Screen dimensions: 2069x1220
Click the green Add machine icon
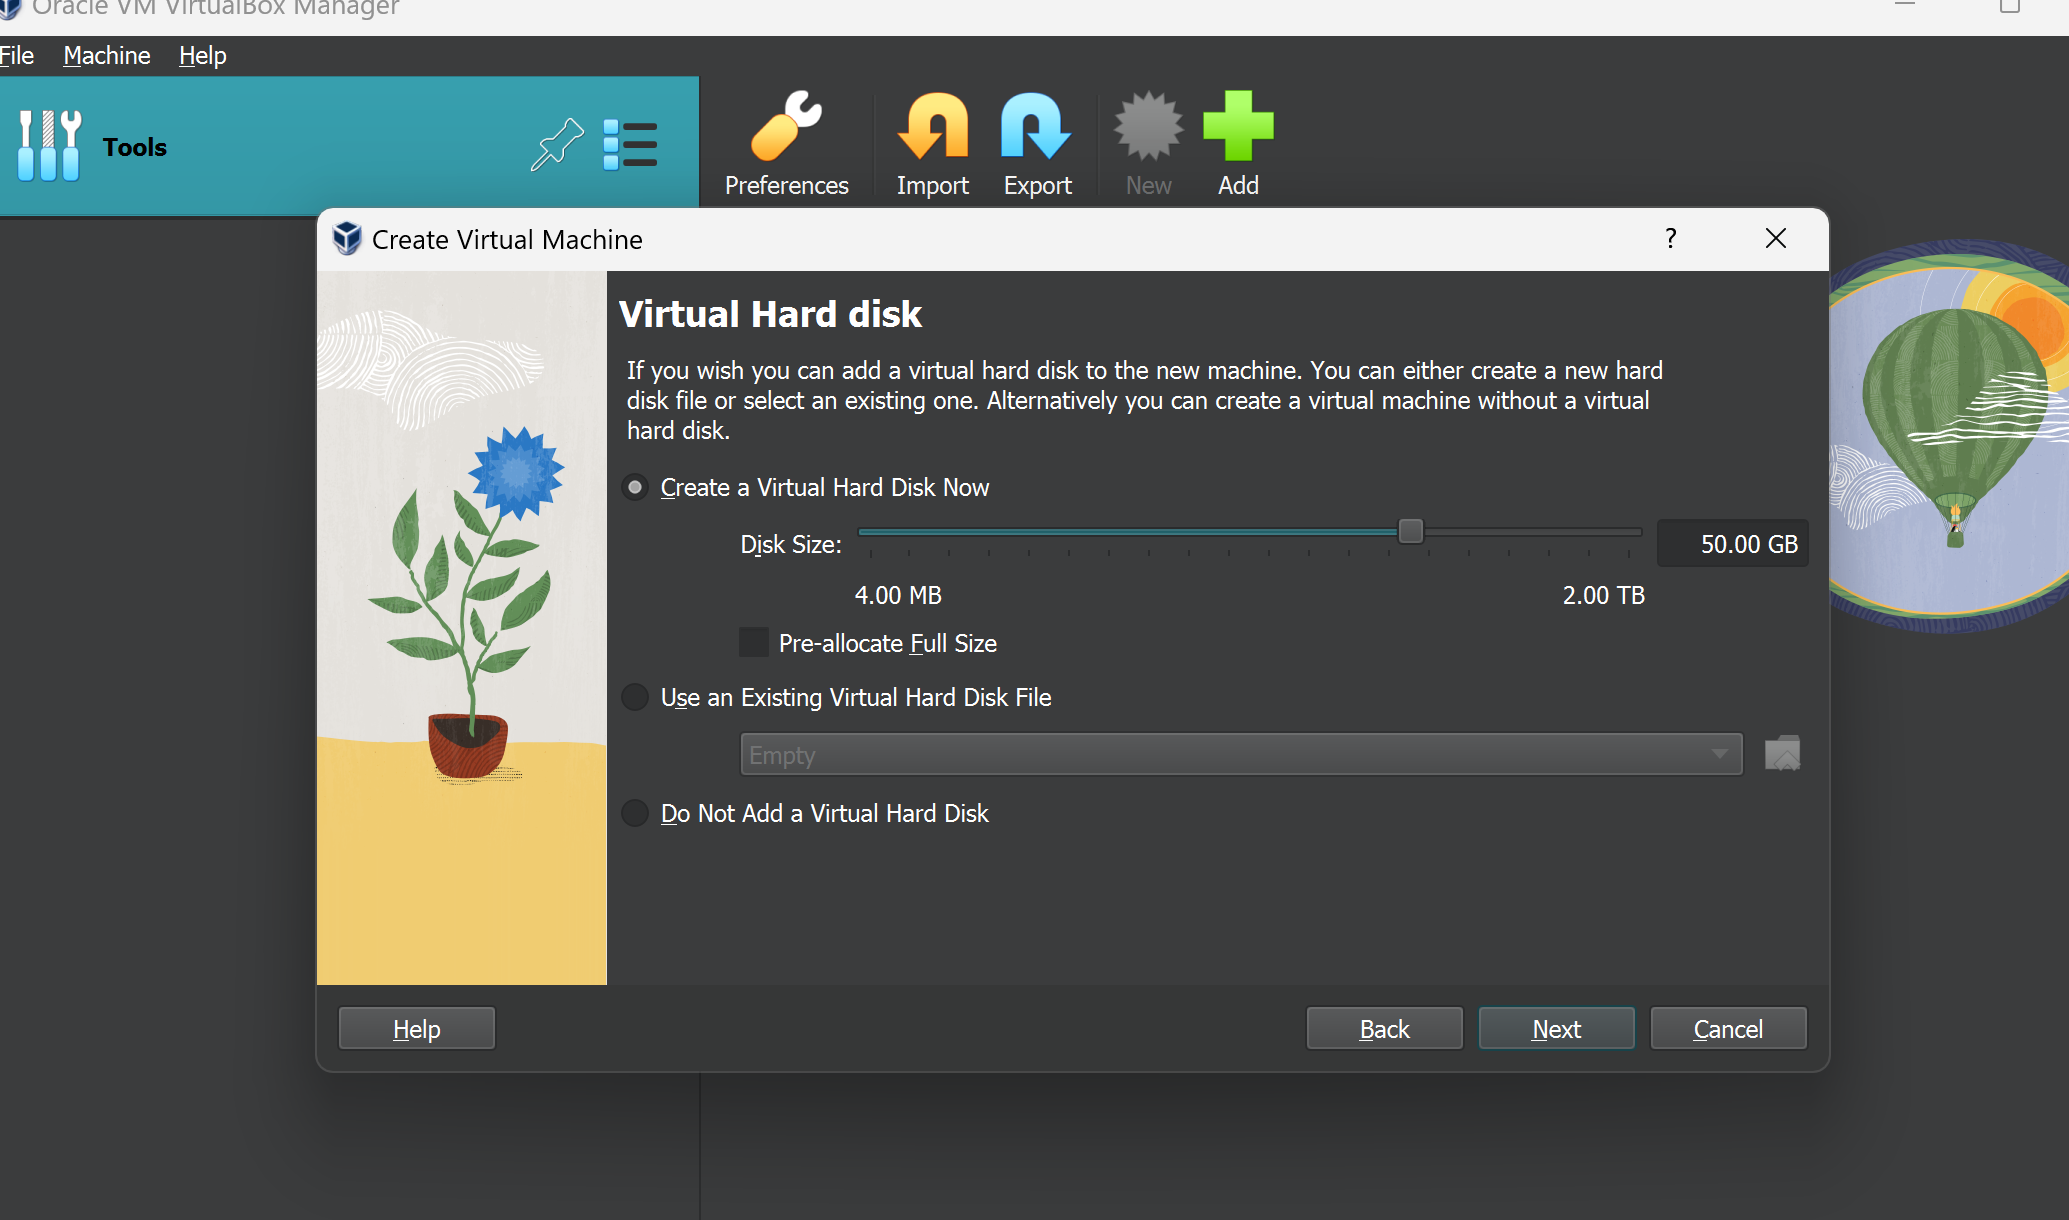click(x=1238, y=128)
